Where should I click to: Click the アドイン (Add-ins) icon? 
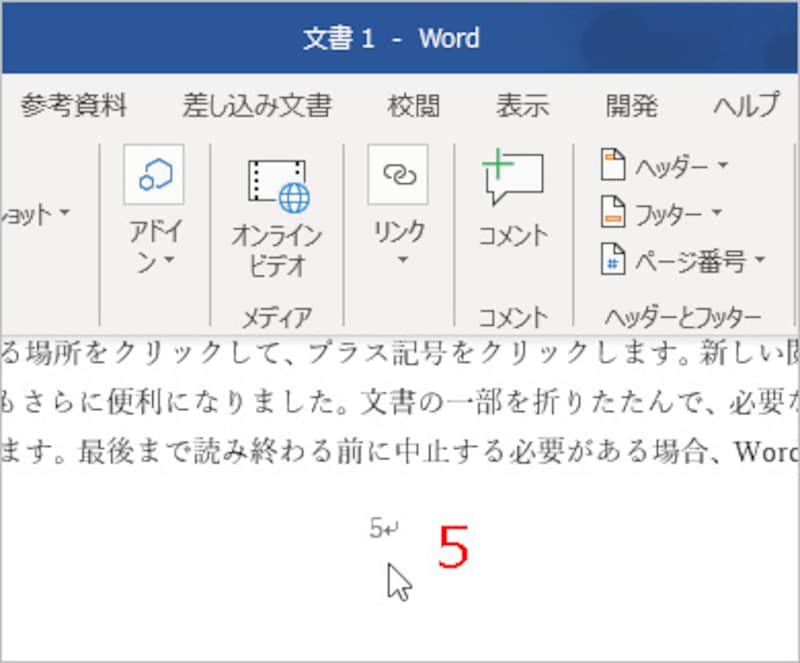(153, 175)
